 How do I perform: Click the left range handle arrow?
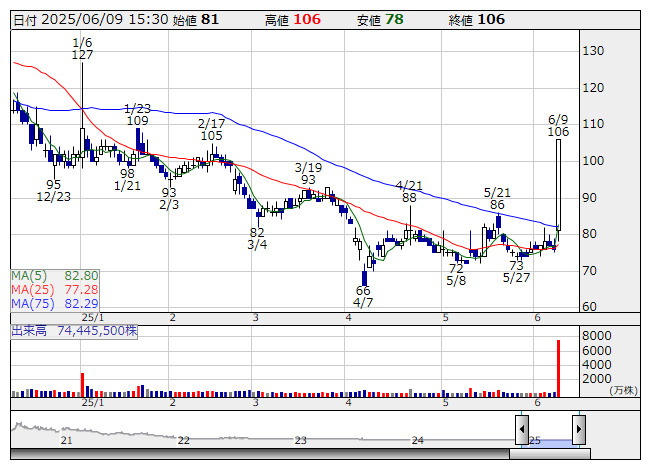click(522, 429)
